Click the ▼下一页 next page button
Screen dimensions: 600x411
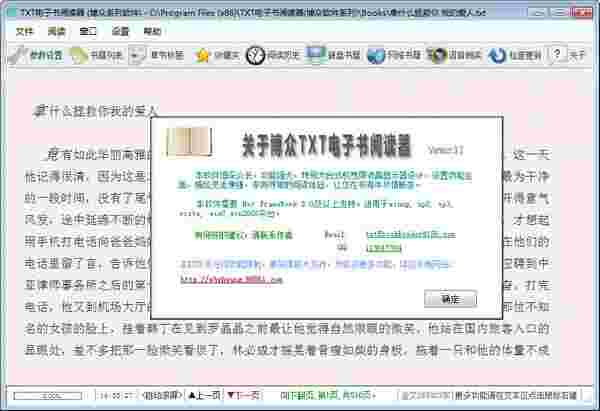coord(243,395)
